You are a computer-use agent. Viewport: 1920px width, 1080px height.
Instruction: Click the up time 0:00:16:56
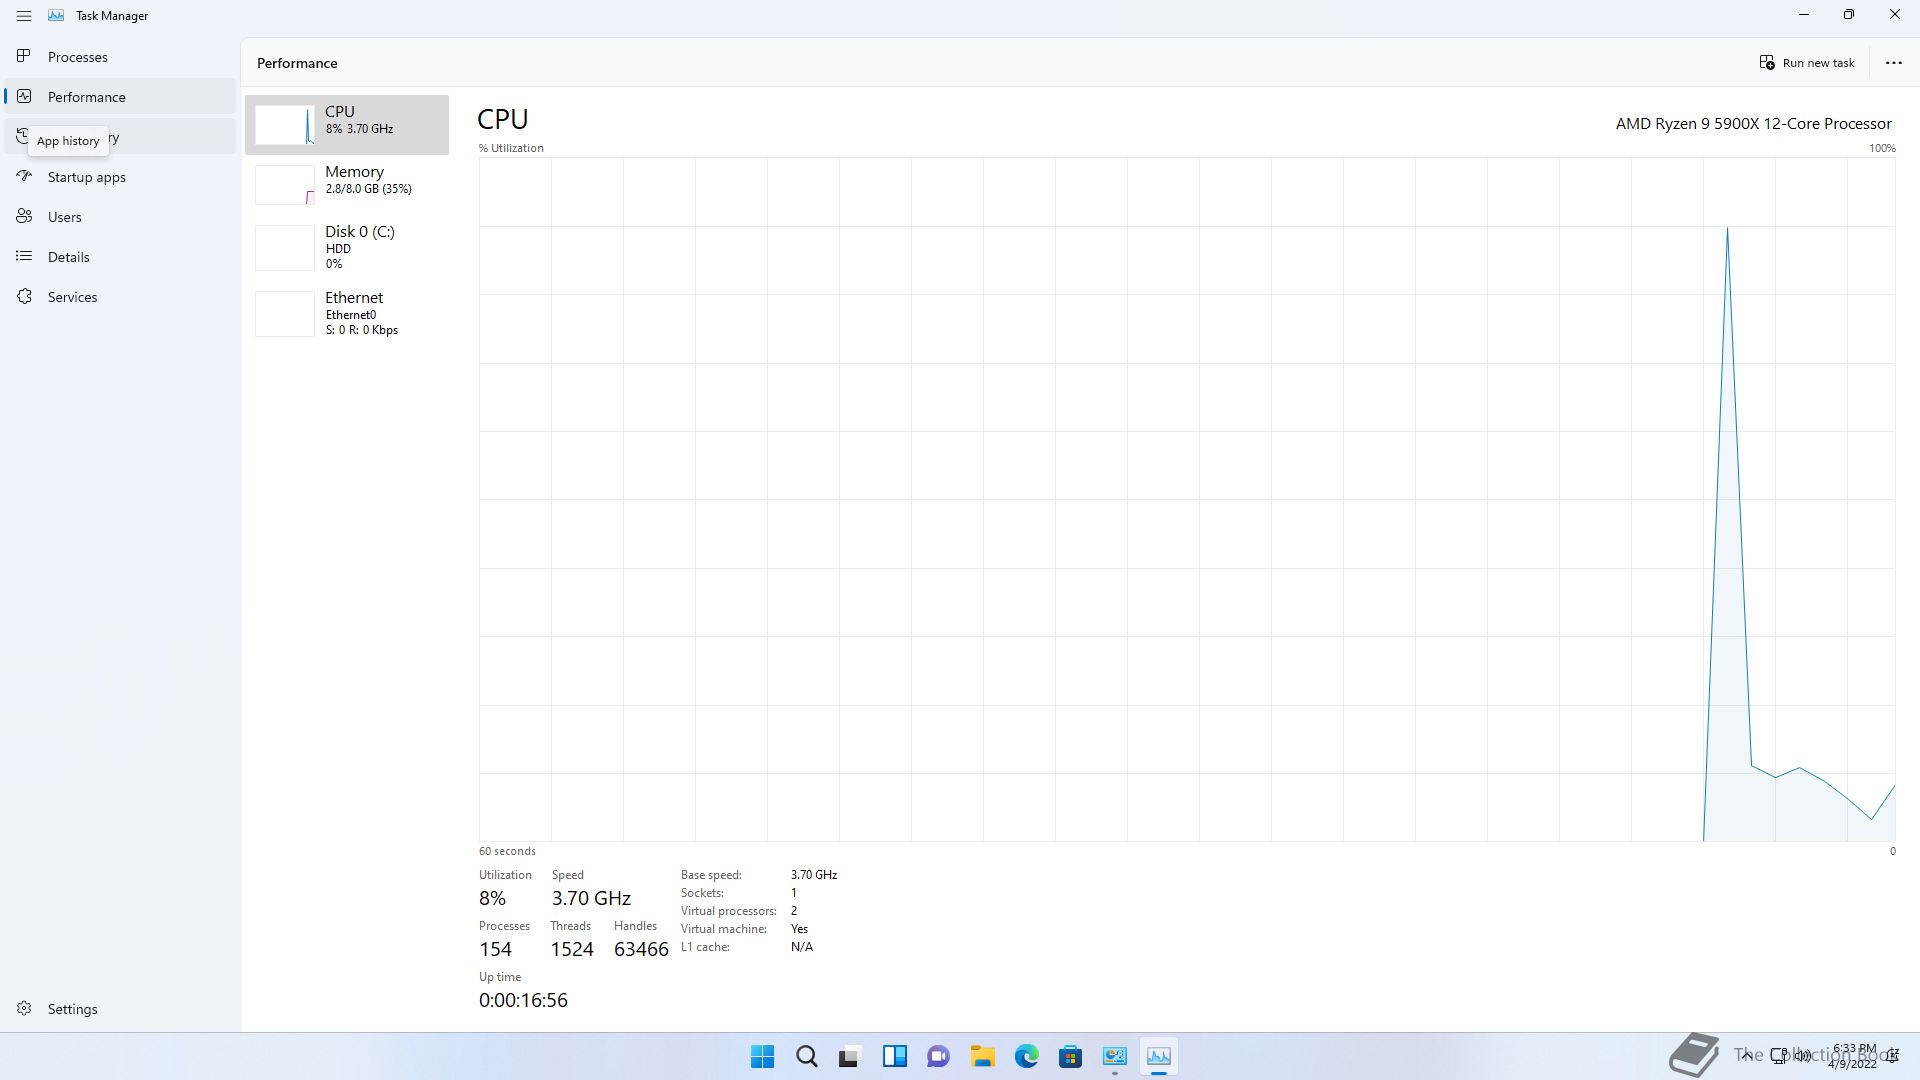(x=523, y=1000)
